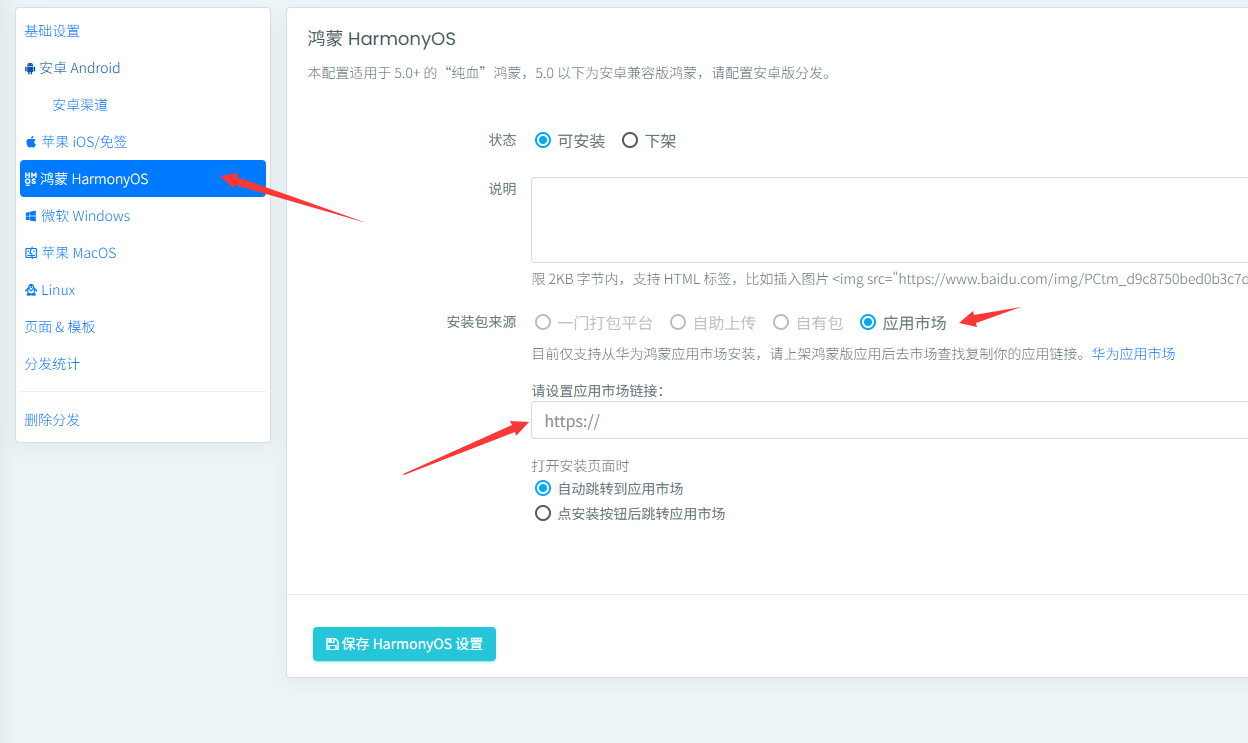Click the Windows logo icon in sidebar
This screenshot has width=1248, height=743.
[31, 216]
